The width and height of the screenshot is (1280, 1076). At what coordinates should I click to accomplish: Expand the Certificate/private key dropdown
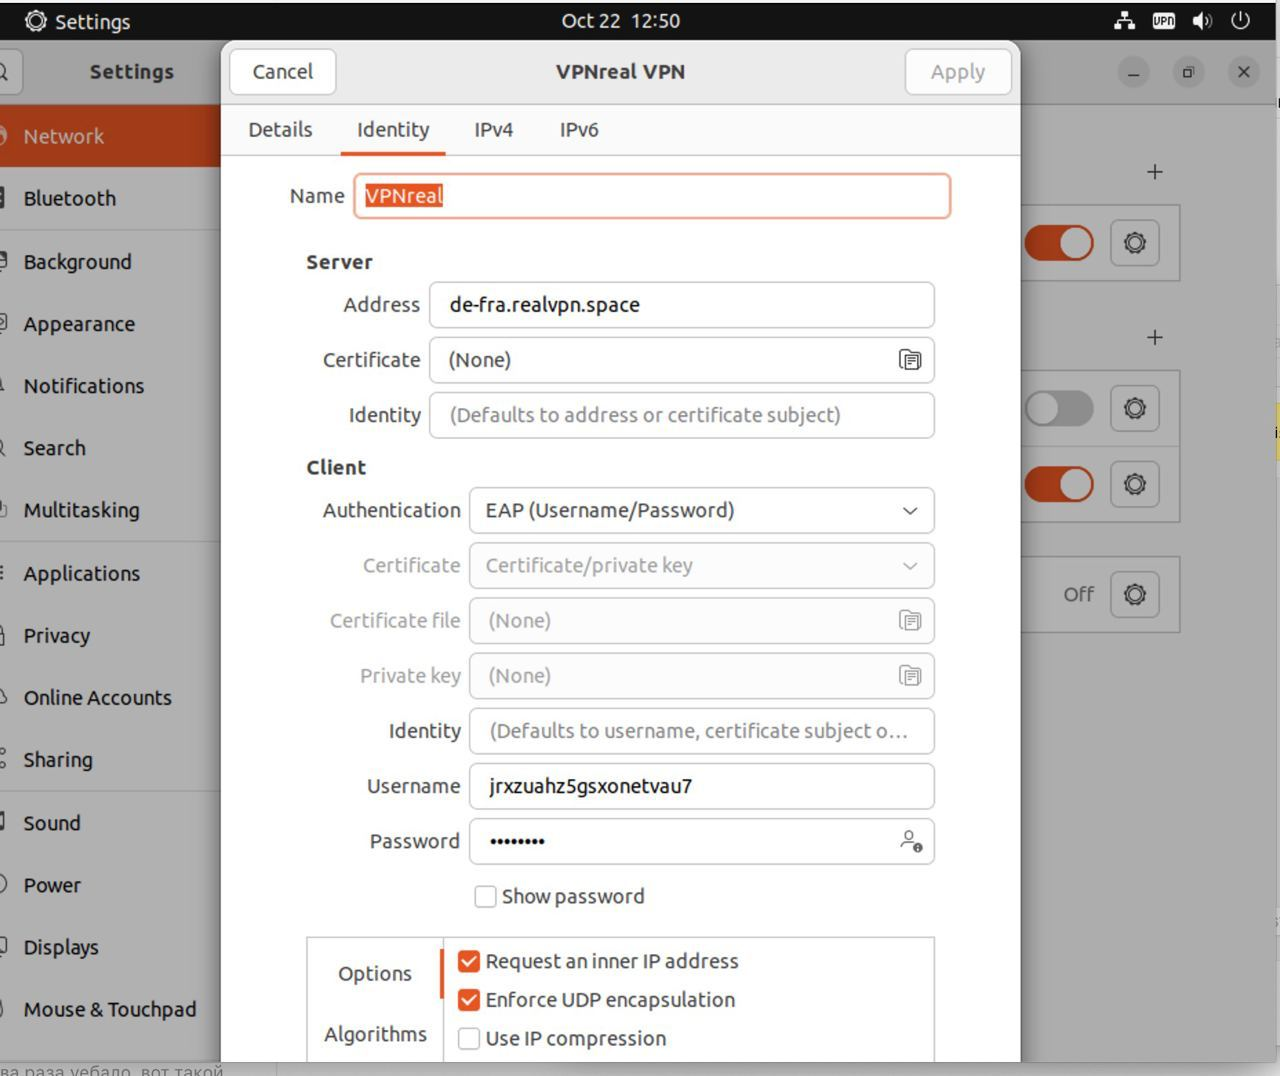tap(701, 565)
